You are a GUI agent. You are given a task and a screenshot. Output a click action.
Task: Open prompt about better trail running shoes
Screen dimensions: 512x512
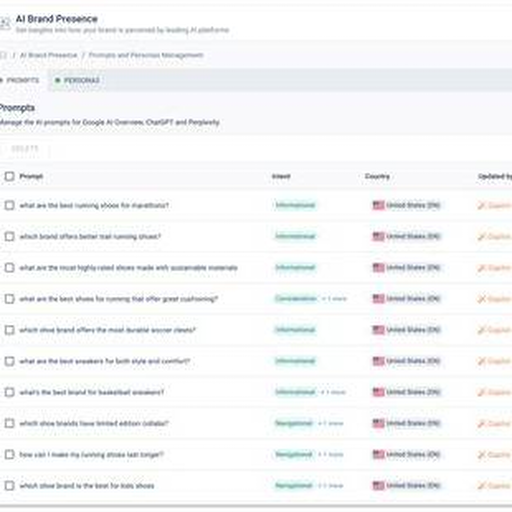tap(90, 236)
